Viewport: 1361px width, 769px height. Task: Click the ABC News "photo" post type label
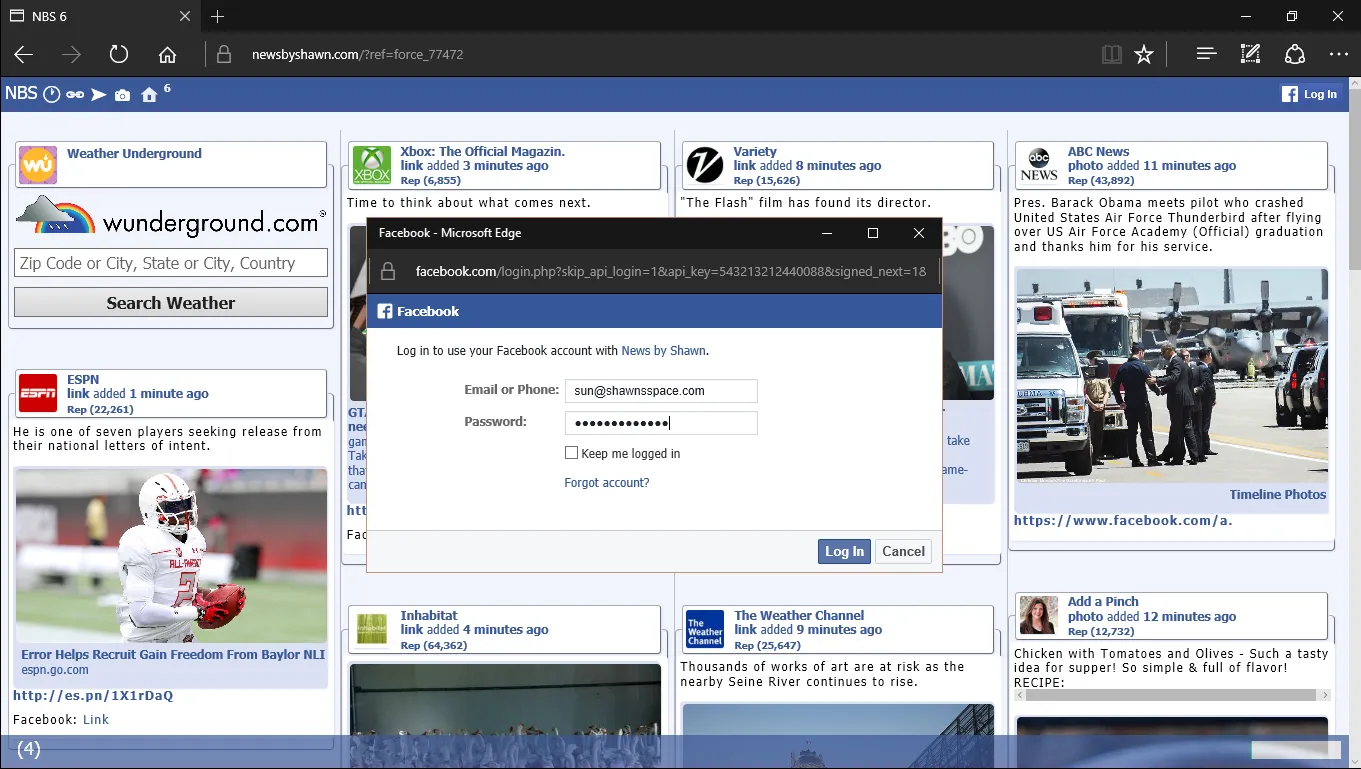(1085, 166)
